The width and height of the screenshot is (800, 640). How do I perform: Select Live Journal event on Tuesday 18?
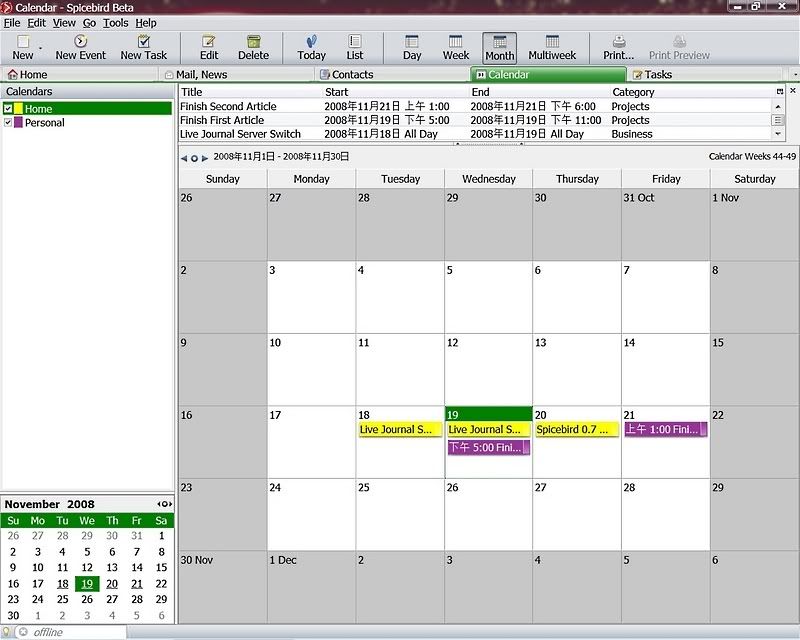[x=400, y=430]
